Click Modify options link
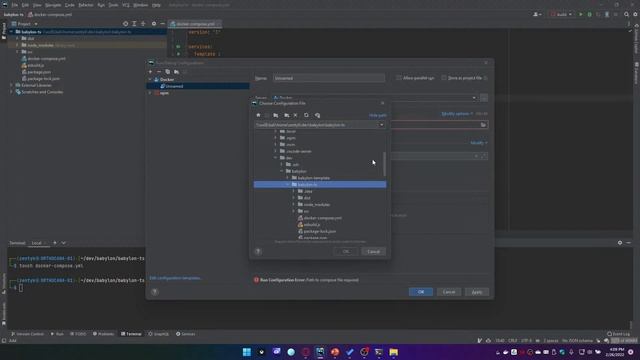Image resolution: width=640 pixels, height=360 pixels. point(457,114)
